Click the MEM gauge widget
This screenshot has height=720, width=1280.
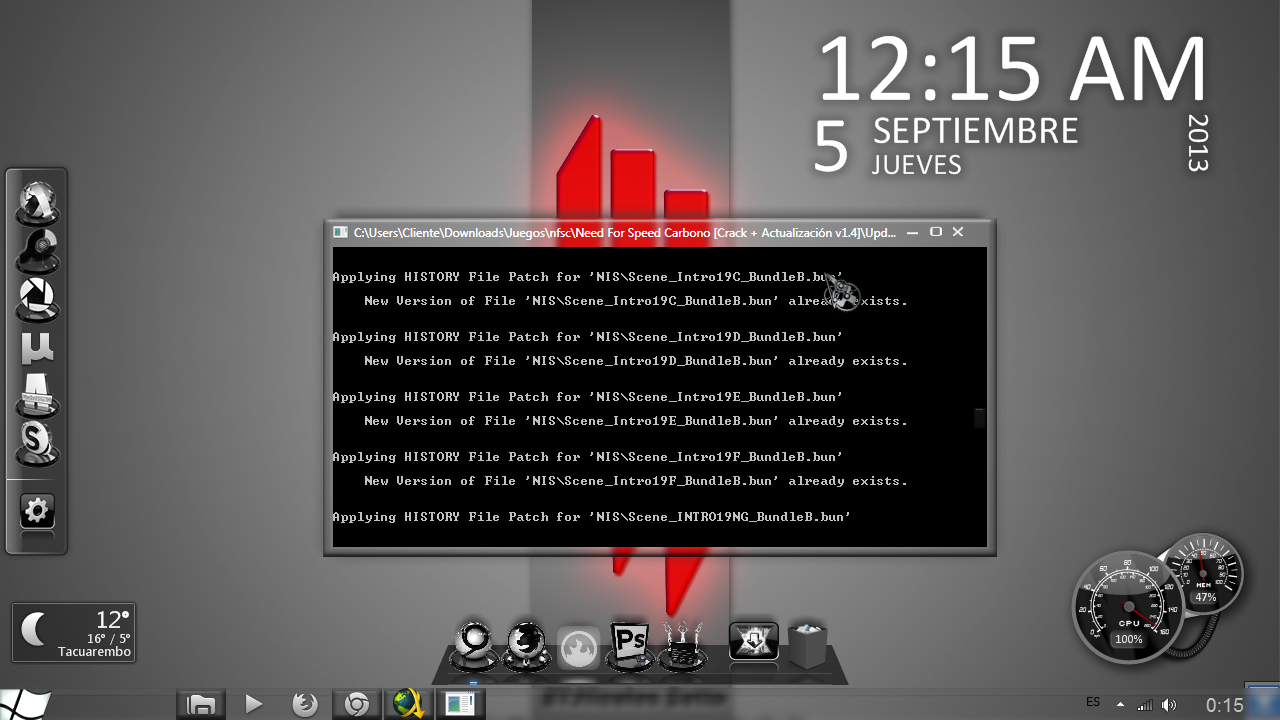click(x=1204, y=572)
